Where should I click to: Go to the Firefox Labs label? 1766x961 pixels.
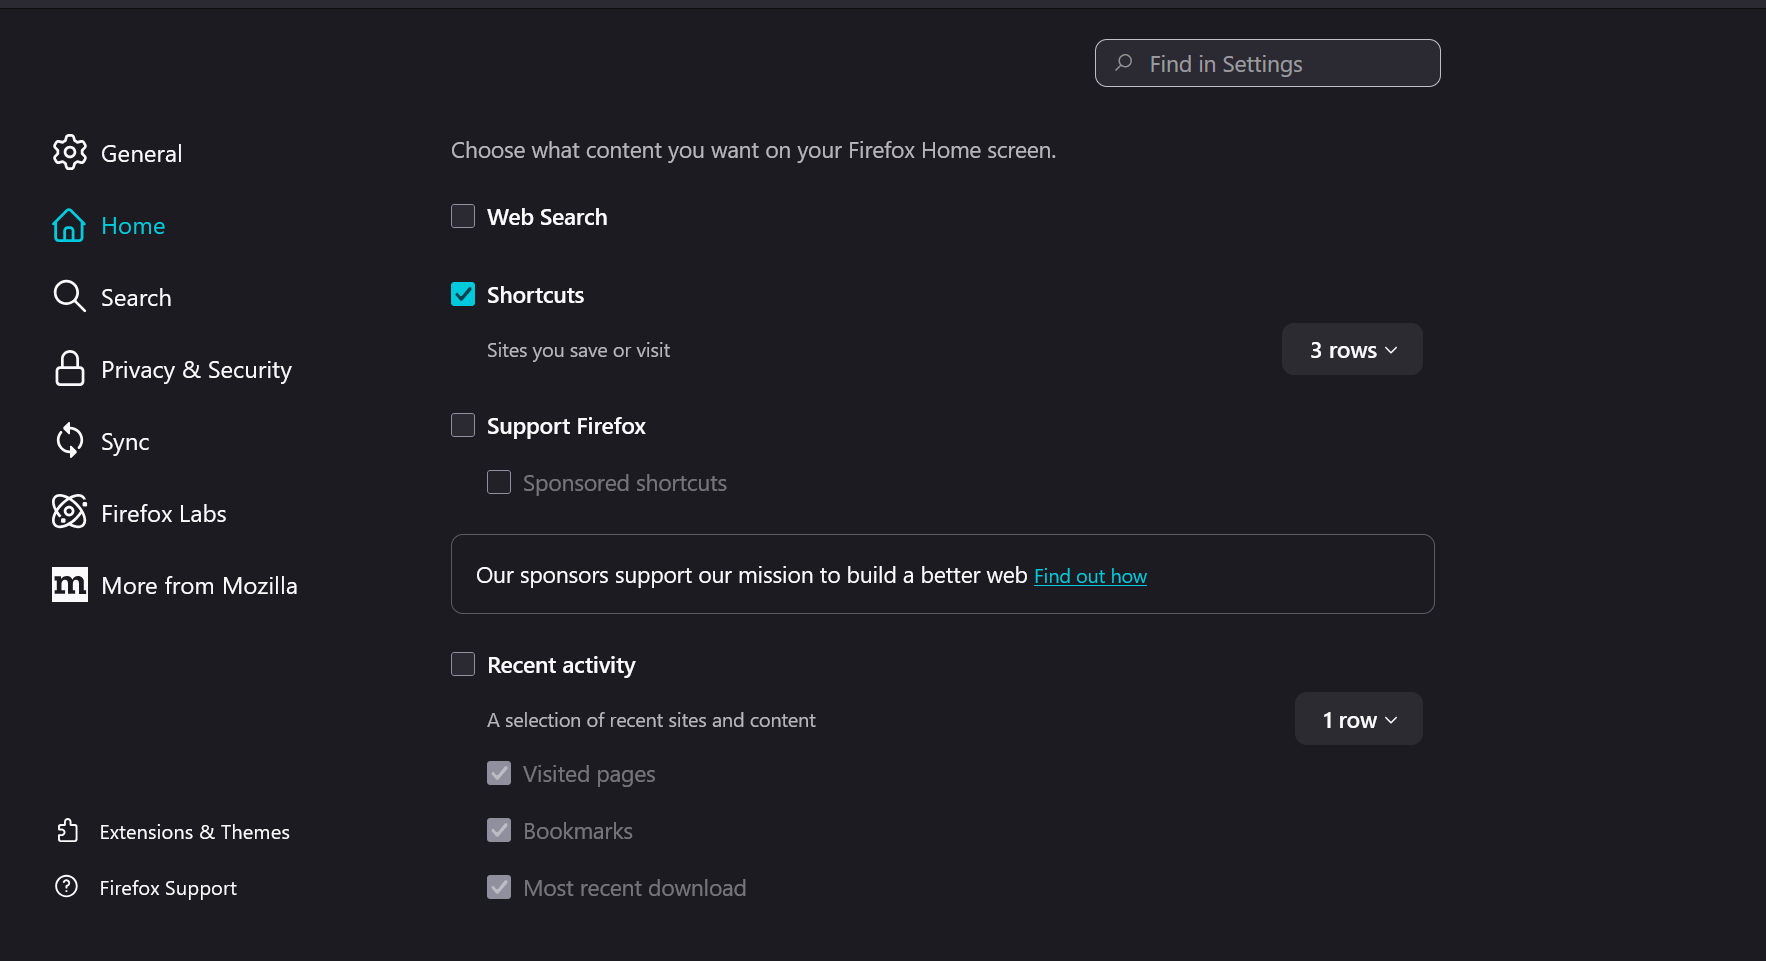[x=164, y=514]
